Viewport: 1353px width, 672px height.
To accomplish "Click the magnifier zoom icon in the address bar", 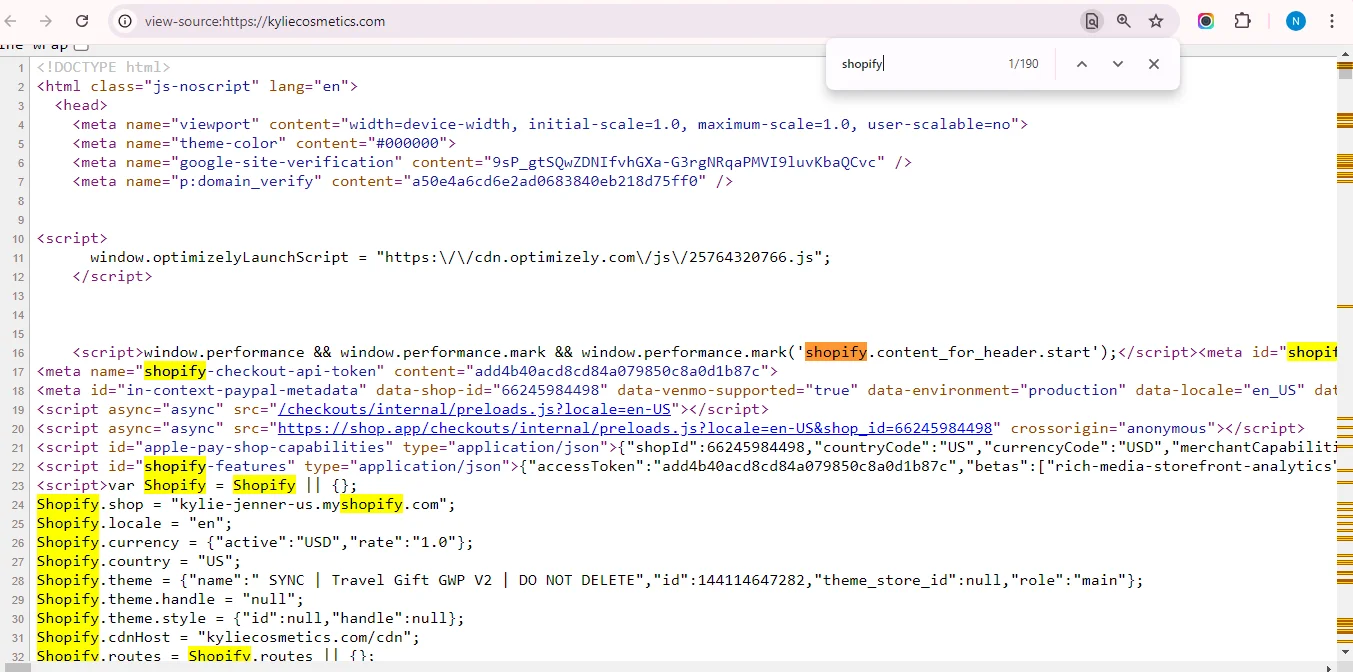I will pyautogui.click(x=1124, y=20).
